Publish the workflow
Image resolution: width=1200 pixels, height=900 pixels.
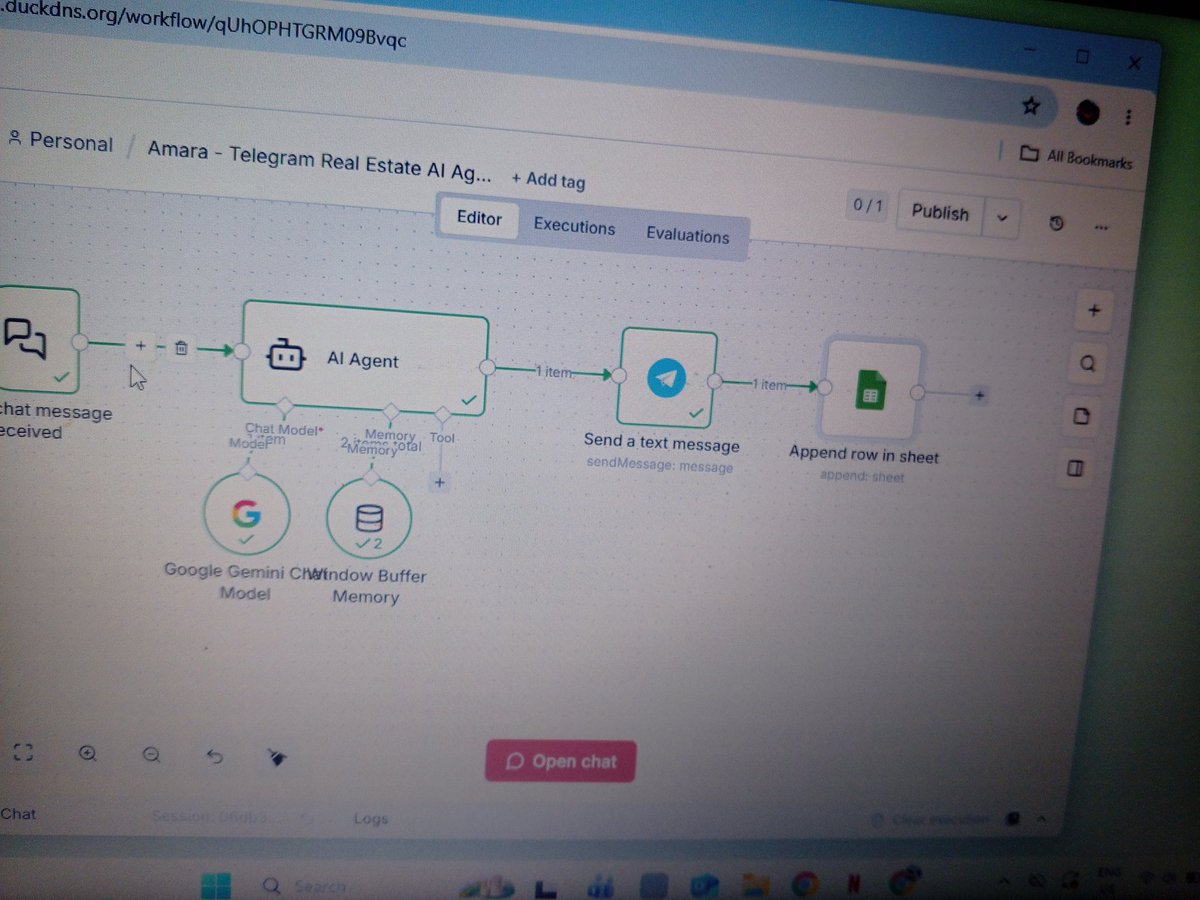point(940,212)
